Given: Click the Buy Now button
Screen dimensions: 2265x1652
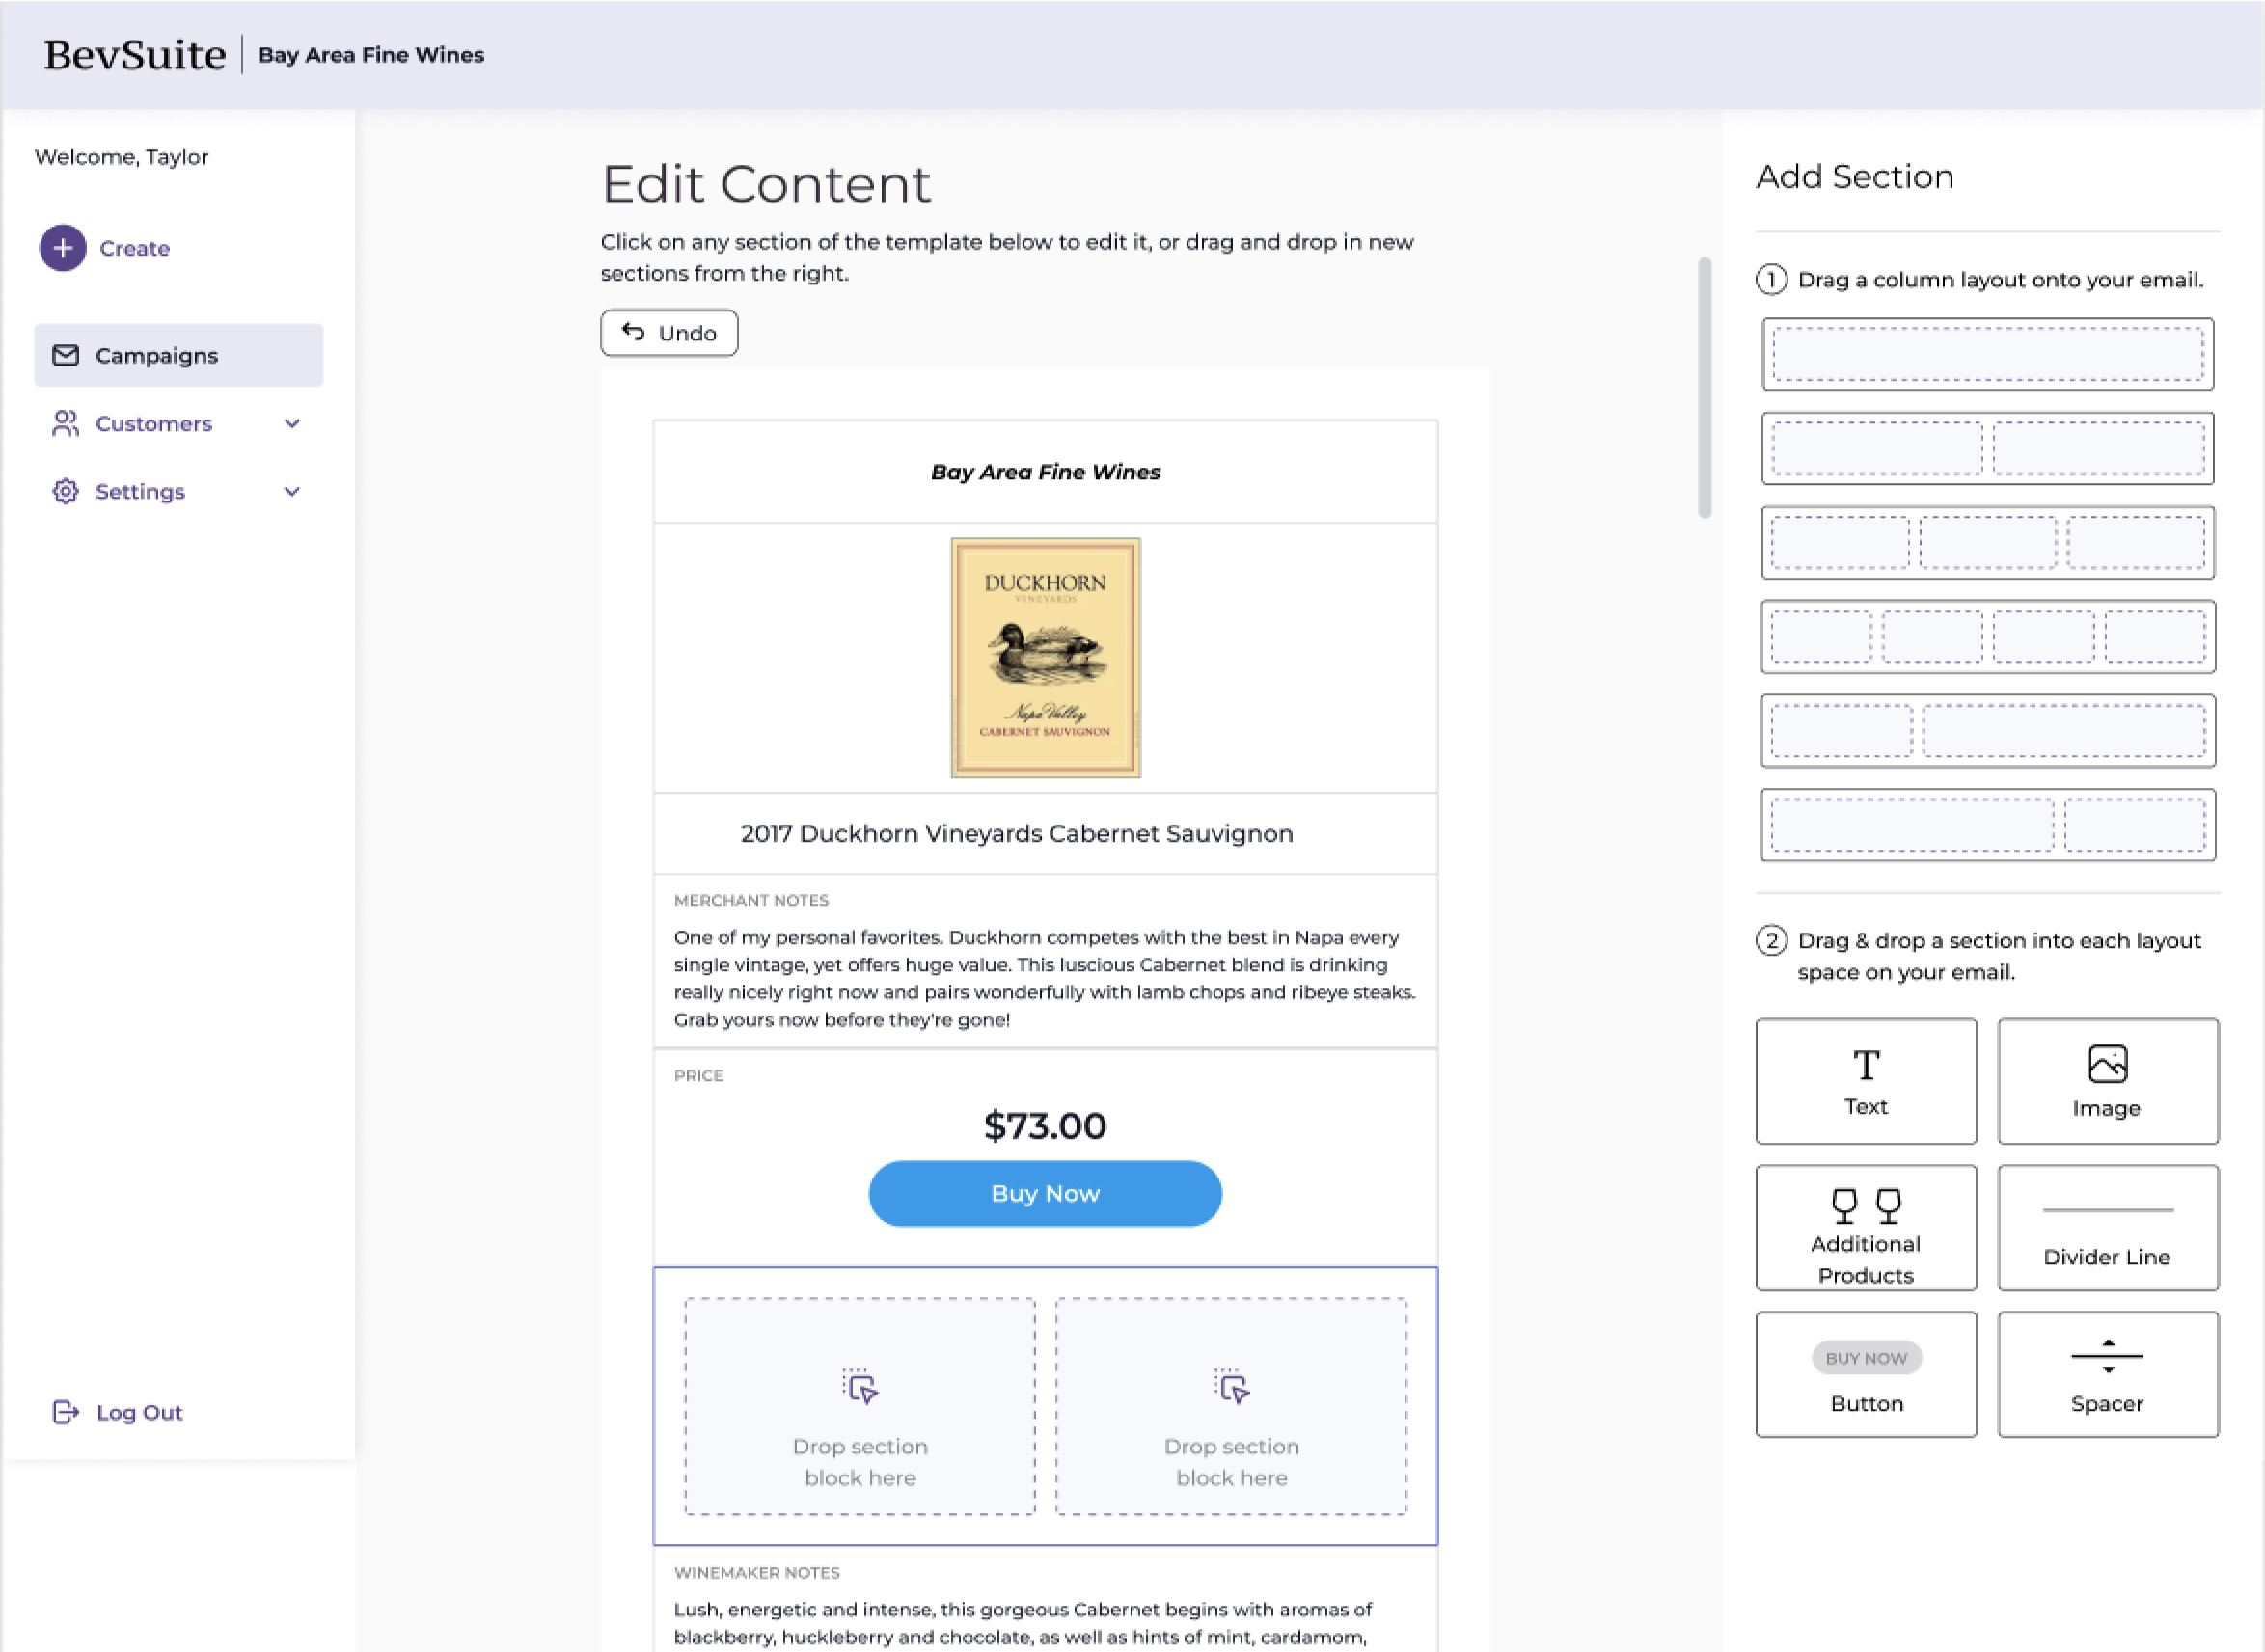Looking at the screenshot, I should tap(1043, 1193).
